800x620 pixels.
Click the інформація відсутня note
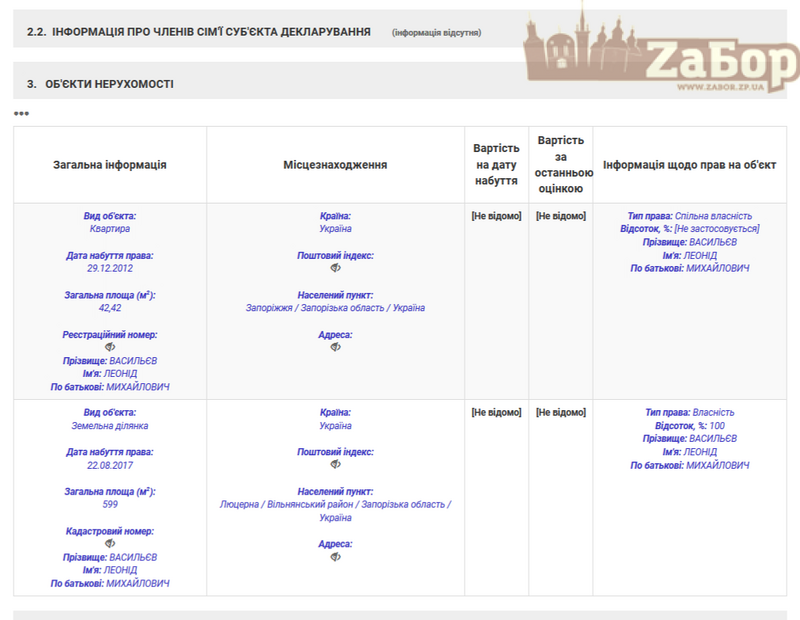[437, 33]
